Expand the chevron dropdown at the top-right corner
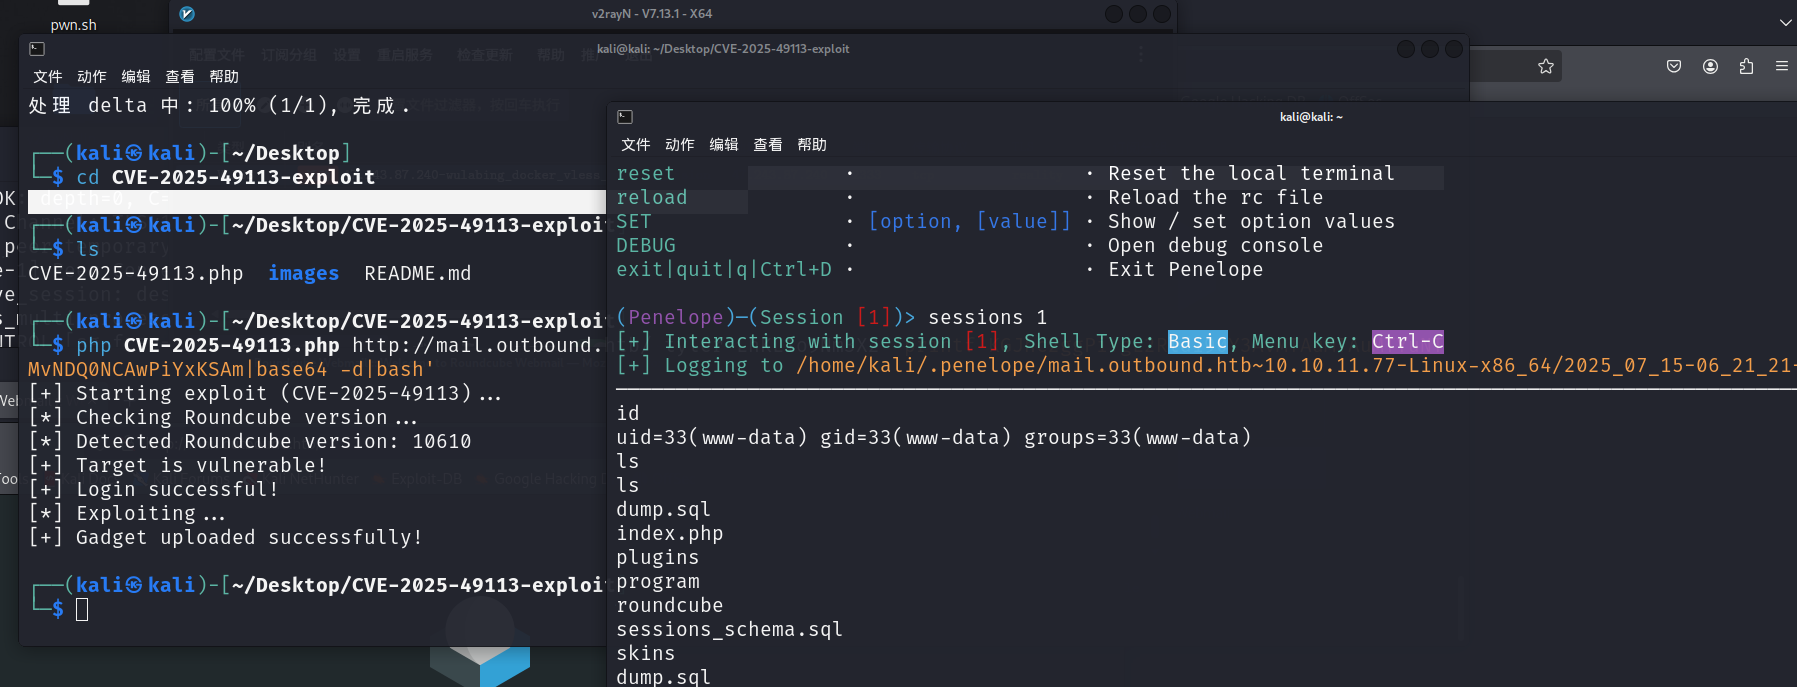 pos(1786,22)
